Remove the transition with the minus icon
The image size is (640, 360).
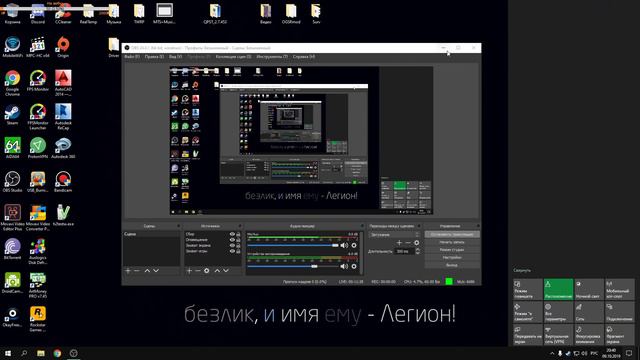pos(408,243)
